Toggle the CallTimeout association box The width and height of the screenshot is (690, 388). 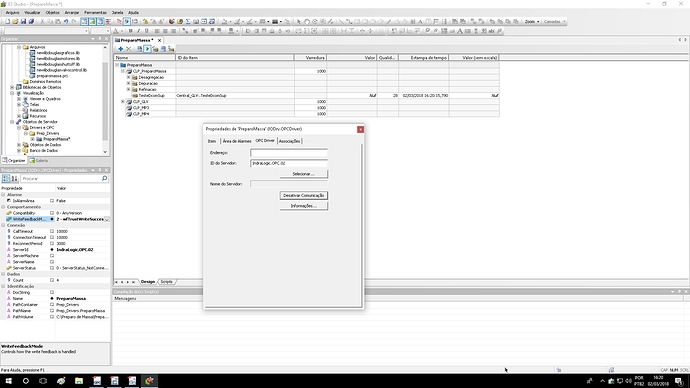pos(52,231)
